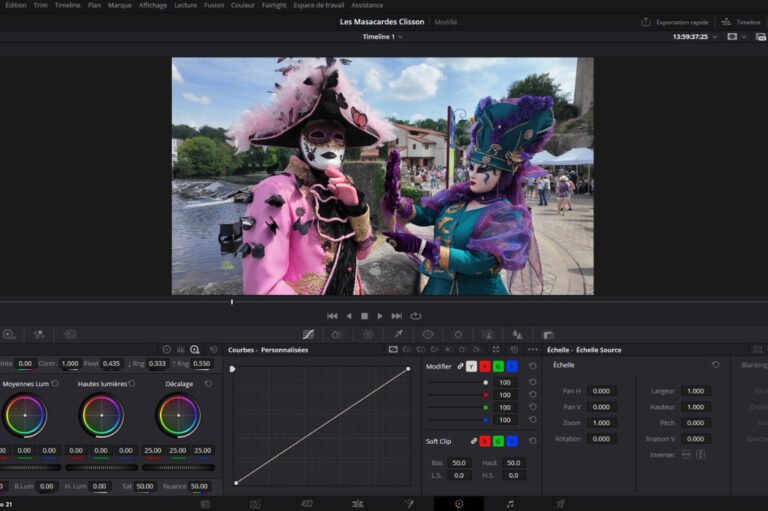Open the Tracker palette icon
The width and height of the screenshot is (768, 511).
tap(458, 335)
